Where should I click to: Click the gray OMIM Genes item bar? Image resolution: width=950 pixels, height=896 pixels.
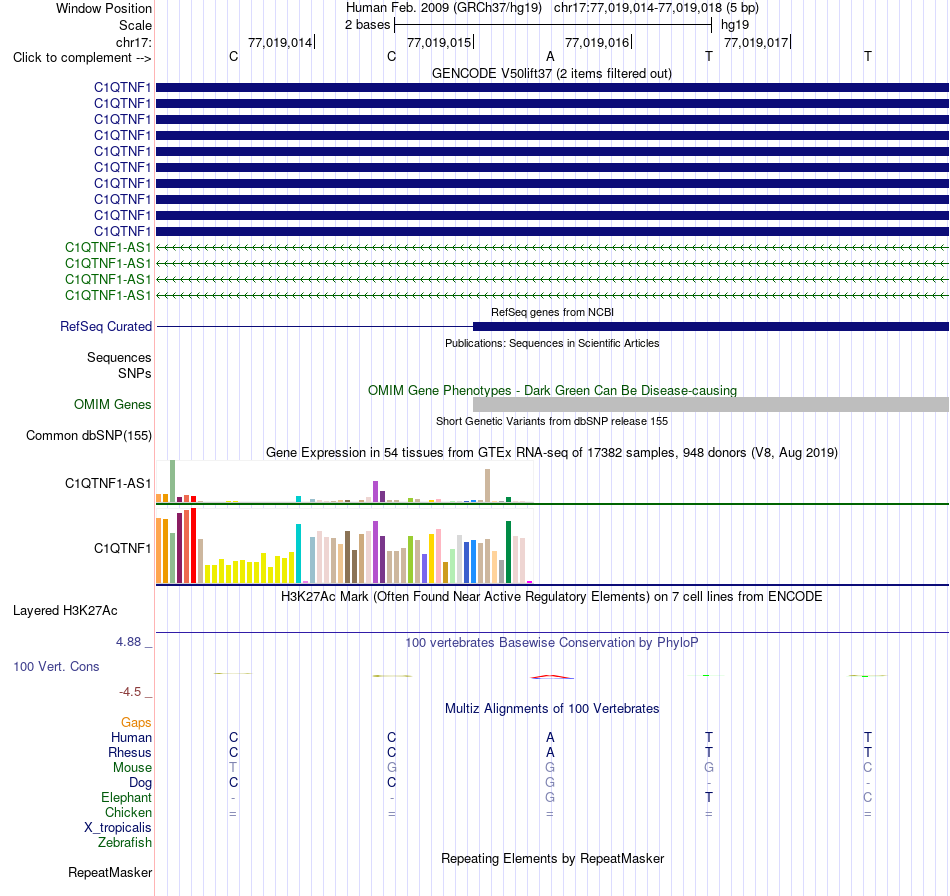click(x=711, y=404)
